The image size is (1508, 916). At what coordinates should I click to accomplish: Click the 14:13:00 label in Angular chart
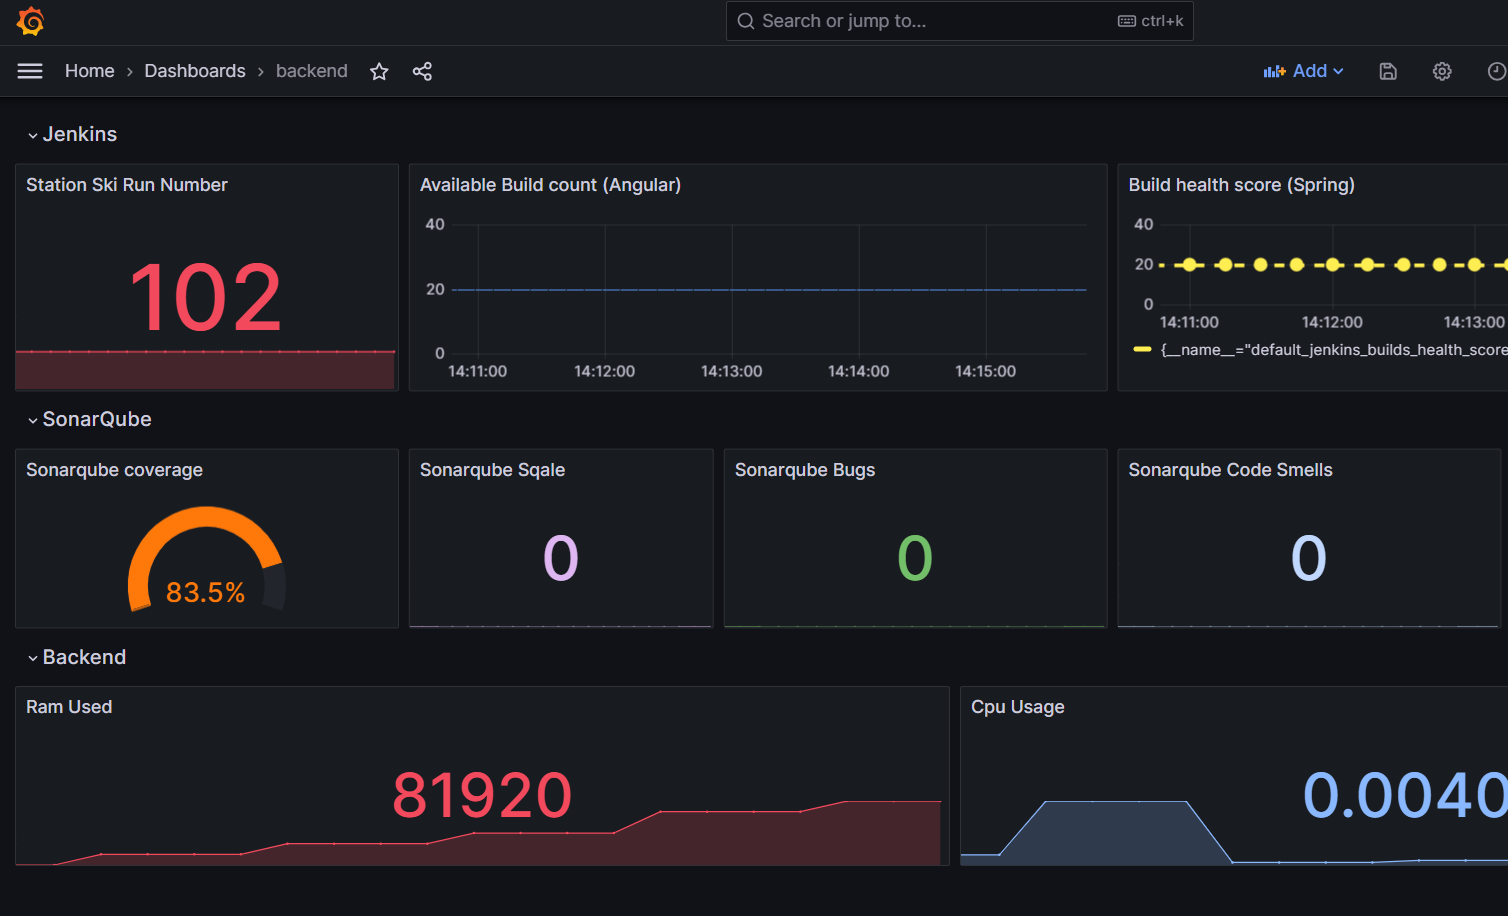point(731,371)
